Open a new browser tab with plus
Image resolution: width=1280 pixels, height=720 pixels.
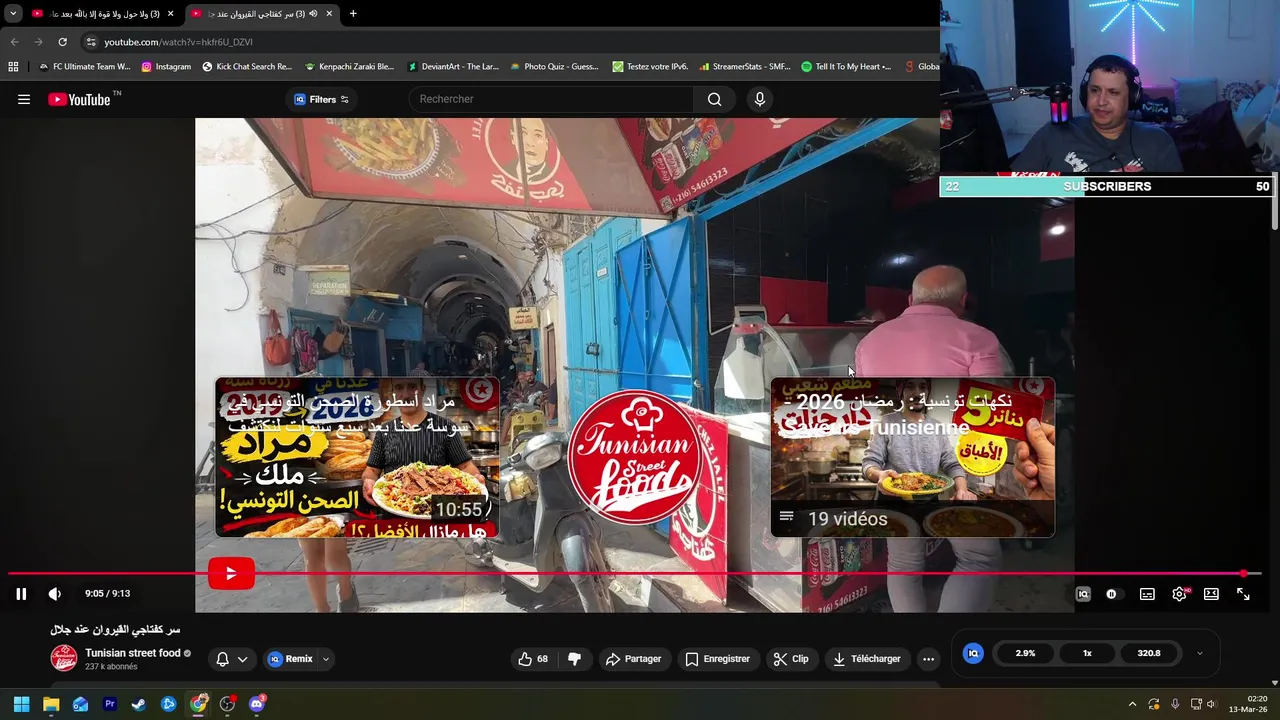(353, 13)
